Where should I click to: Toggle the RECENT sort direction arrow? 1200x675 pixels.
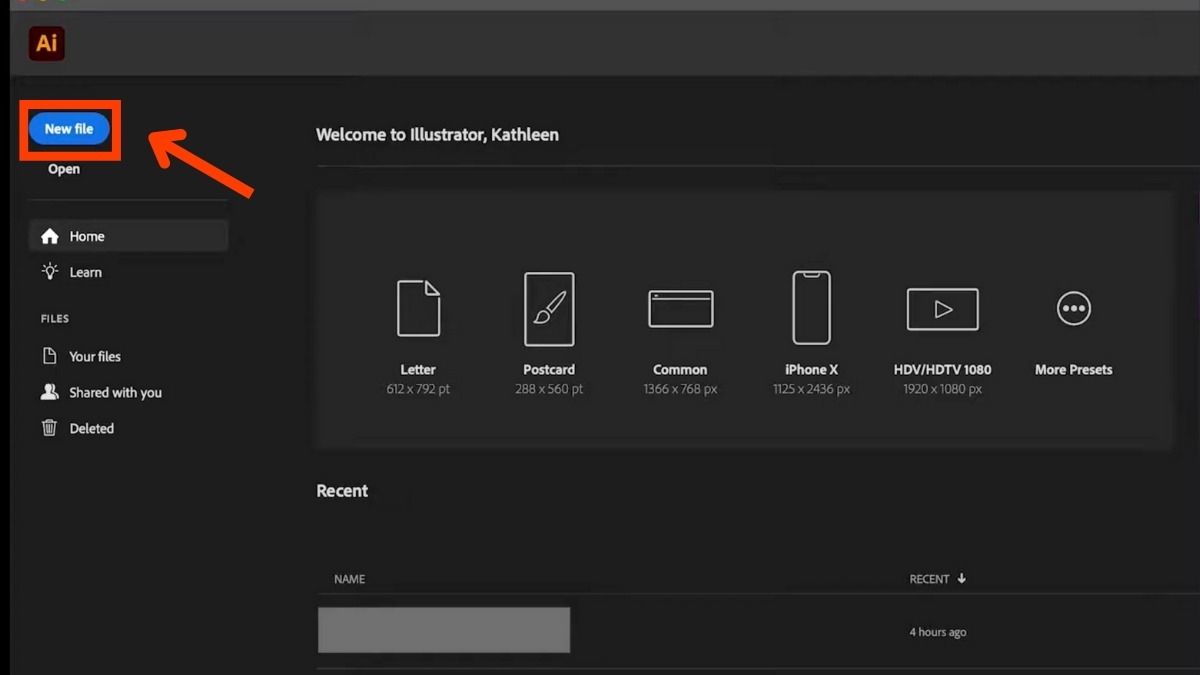point(962,578)
